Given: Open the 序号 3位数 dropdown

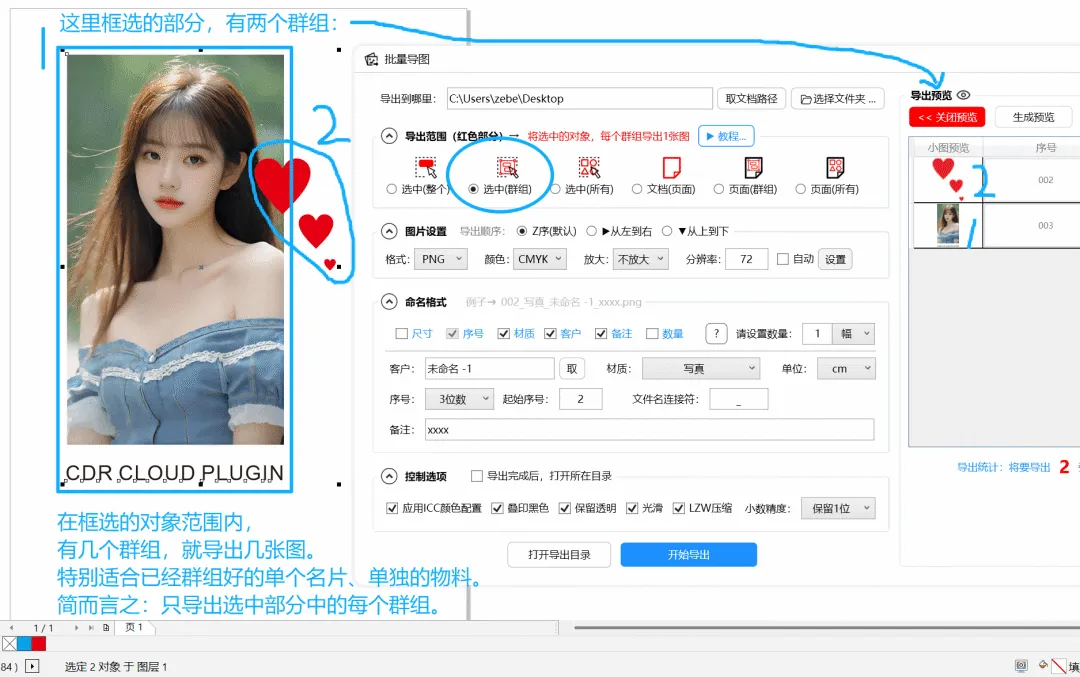Looking at the screenshot, I should [x=460, y=399].
